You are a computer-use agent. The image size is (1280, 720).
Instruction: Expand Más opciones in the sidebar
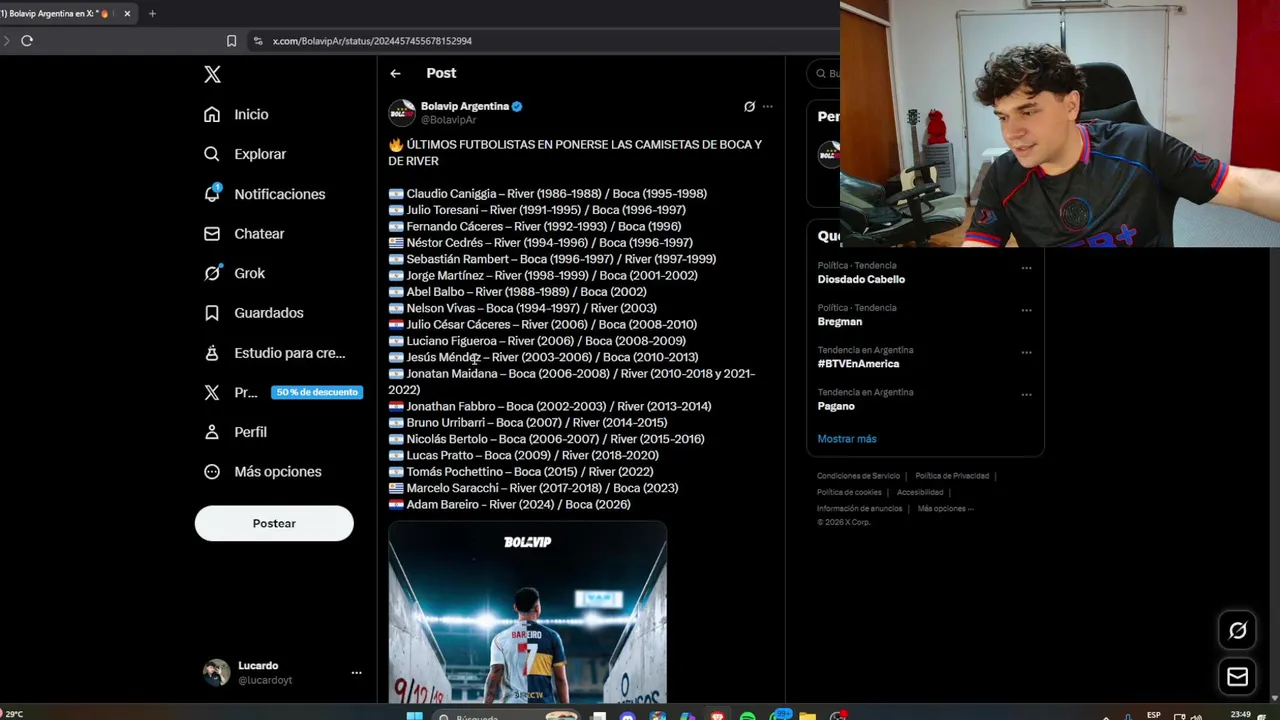(262, 471)
